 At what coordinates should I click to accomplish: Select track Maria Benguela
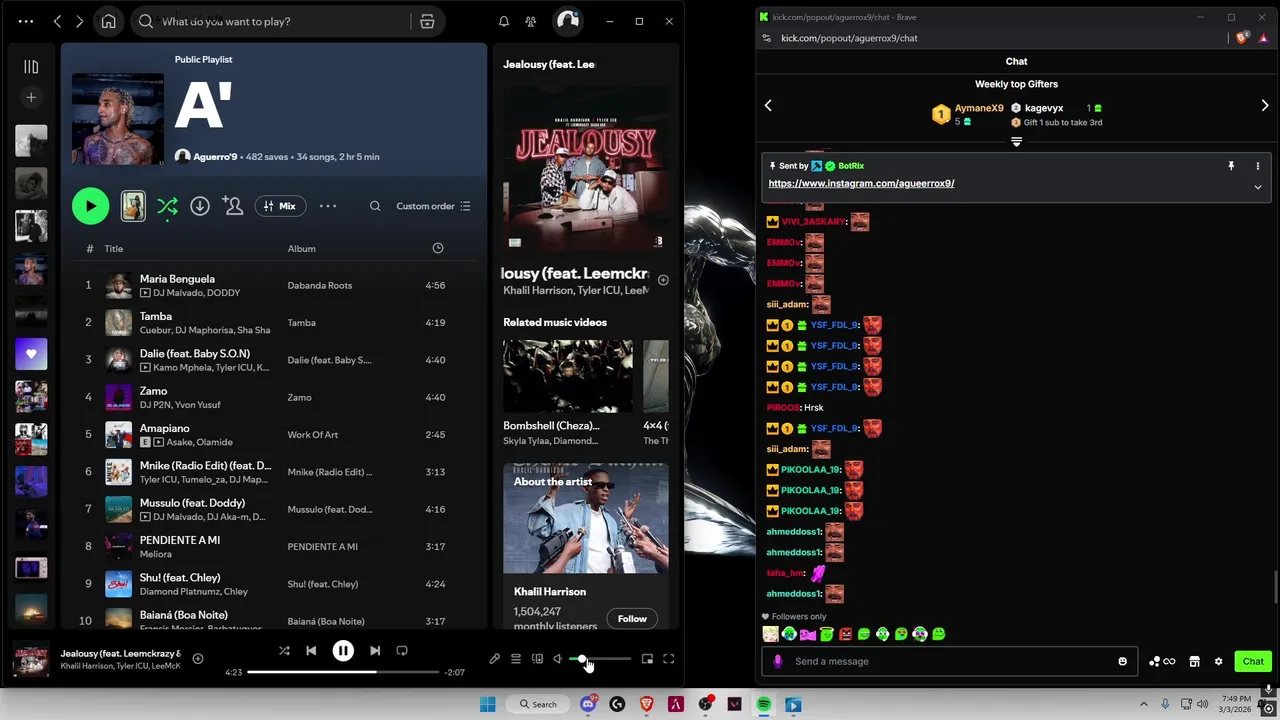[273, 286]
